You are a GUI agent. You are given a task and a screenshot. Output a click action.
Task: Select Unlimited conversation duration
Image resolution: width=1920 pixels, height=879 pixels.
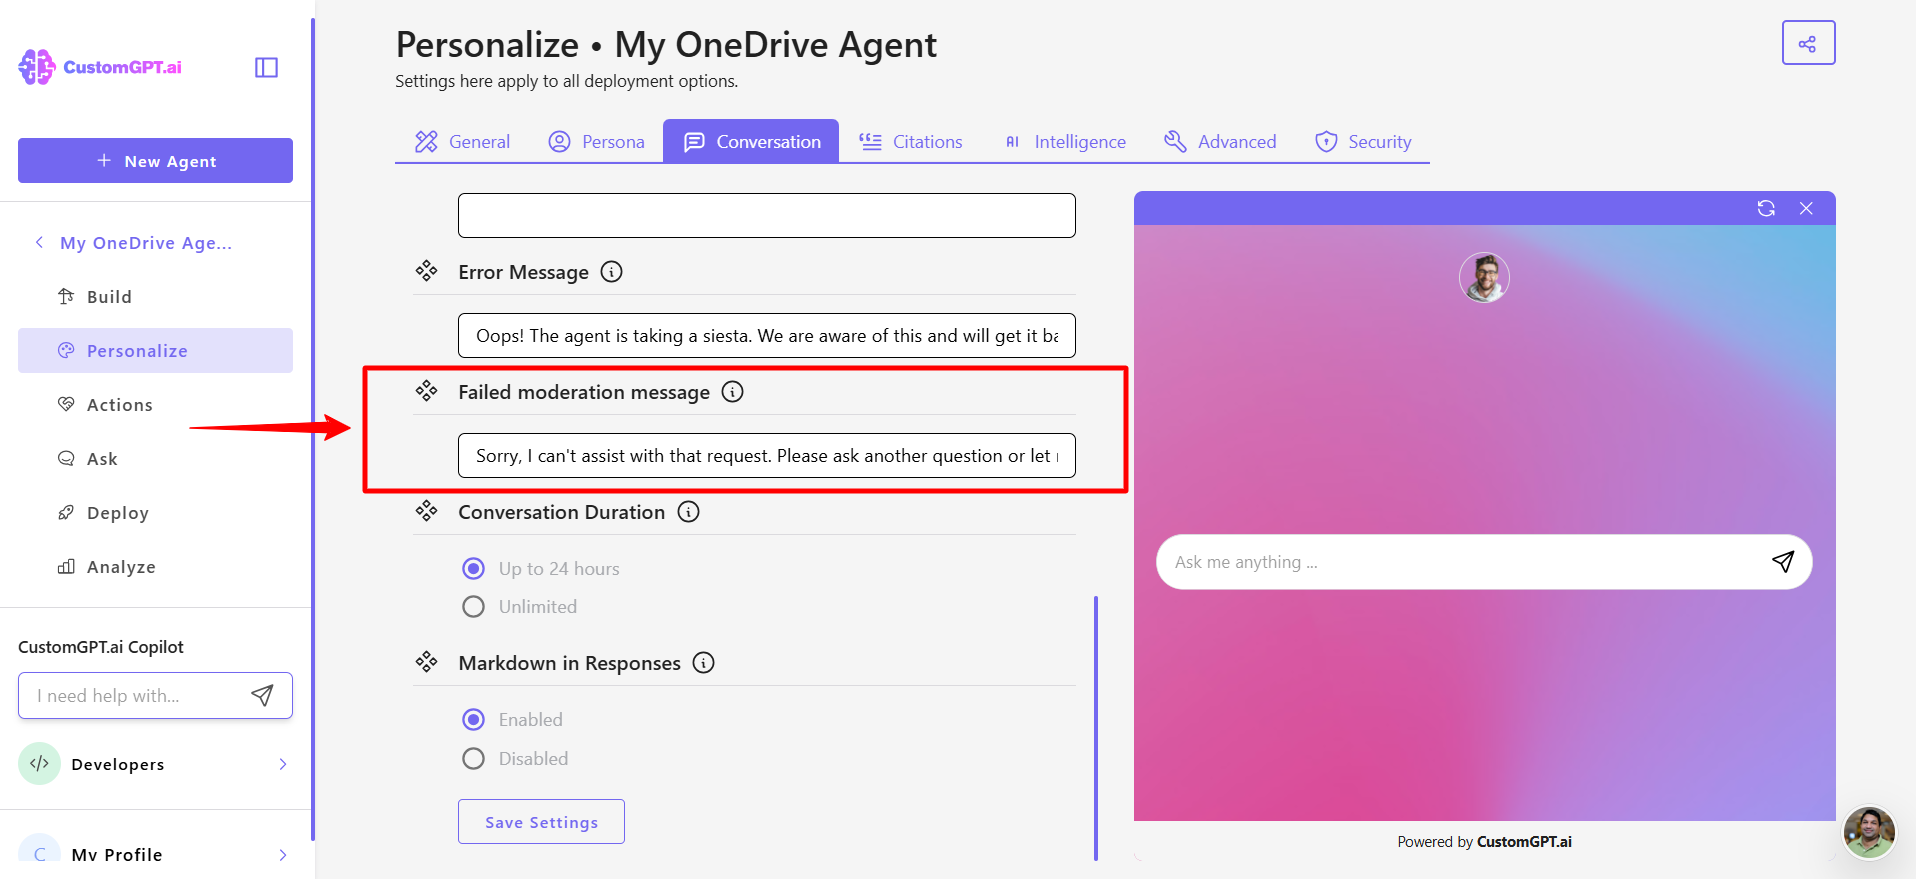click(473, 607)
